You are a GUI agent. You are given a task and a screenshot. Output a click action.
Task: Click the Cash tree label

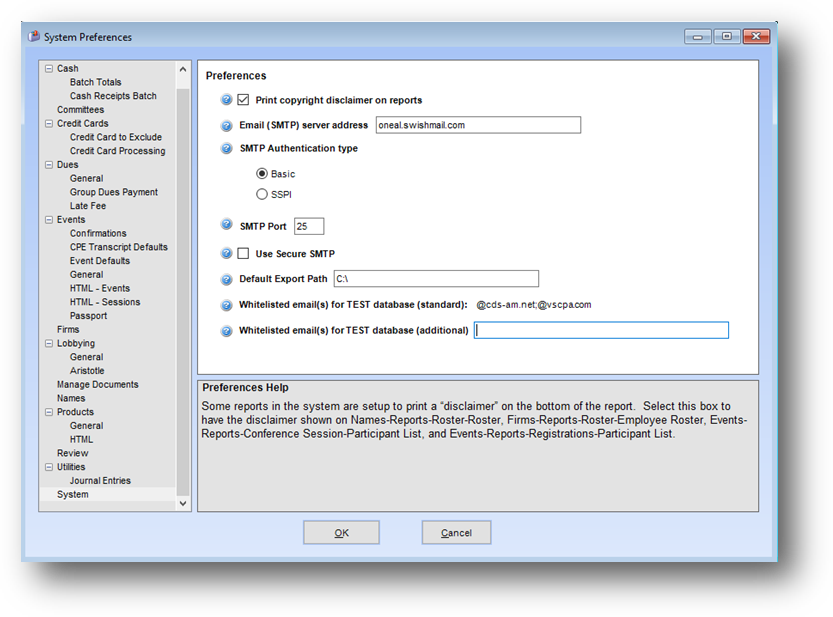(67, 69)
